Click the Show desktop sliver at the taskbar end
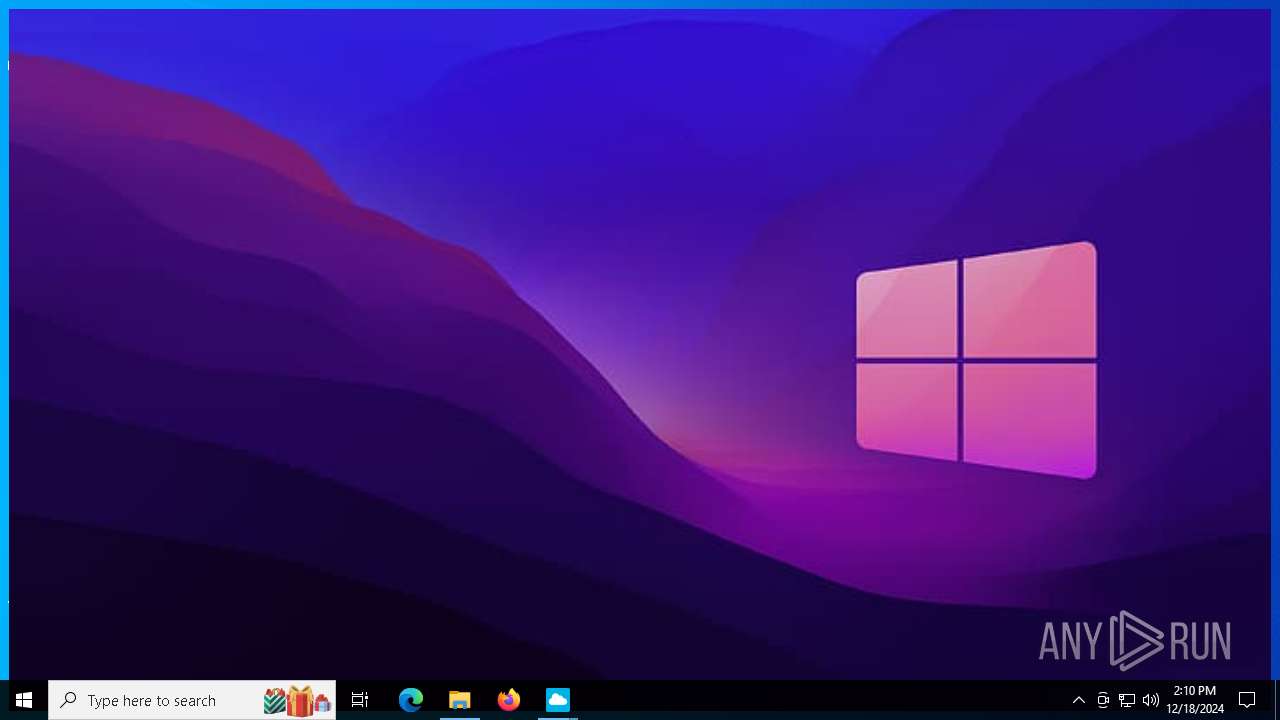This screenshot has width=1280, height=720. (1277, 700)
